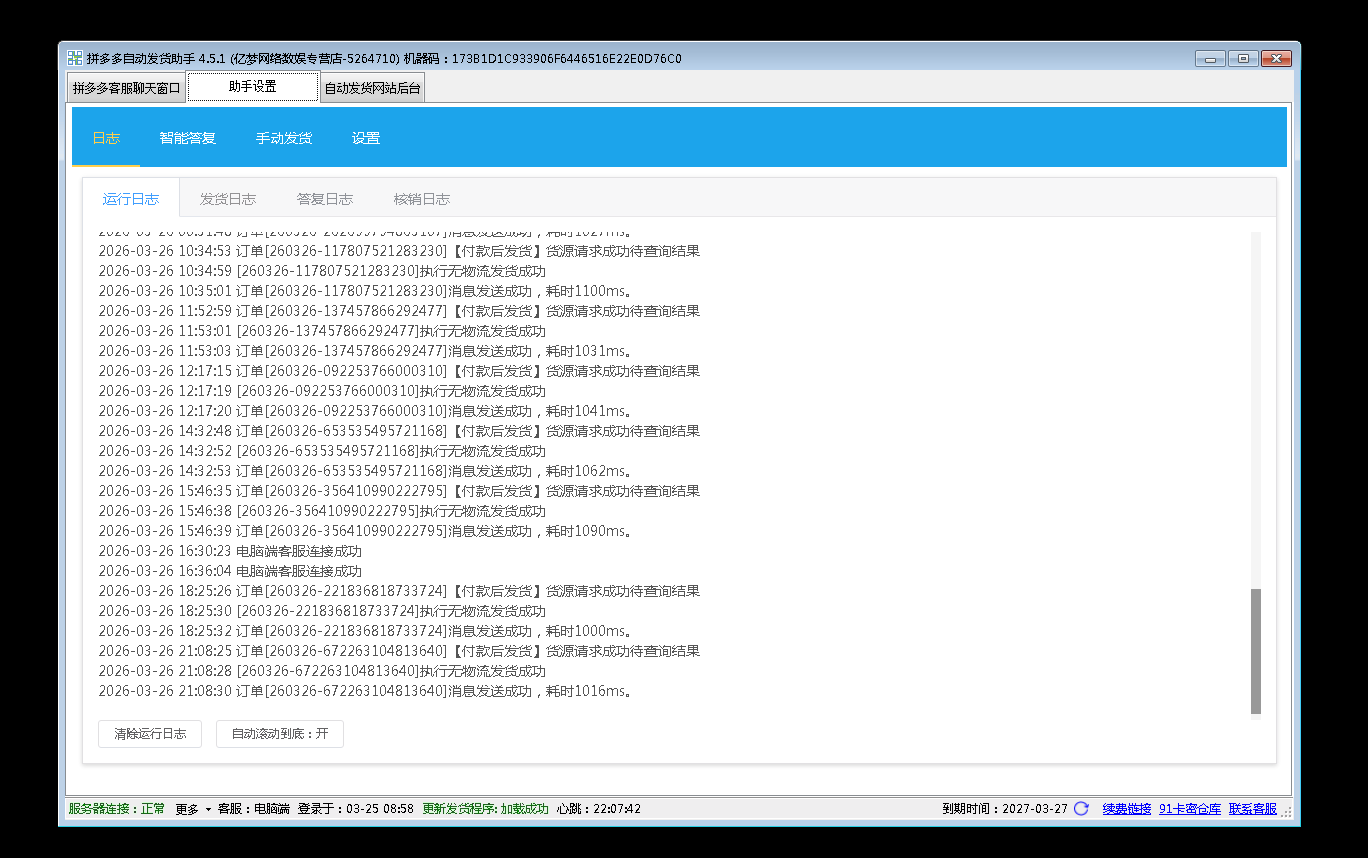Open the 智能答复 section

point(188,138)
